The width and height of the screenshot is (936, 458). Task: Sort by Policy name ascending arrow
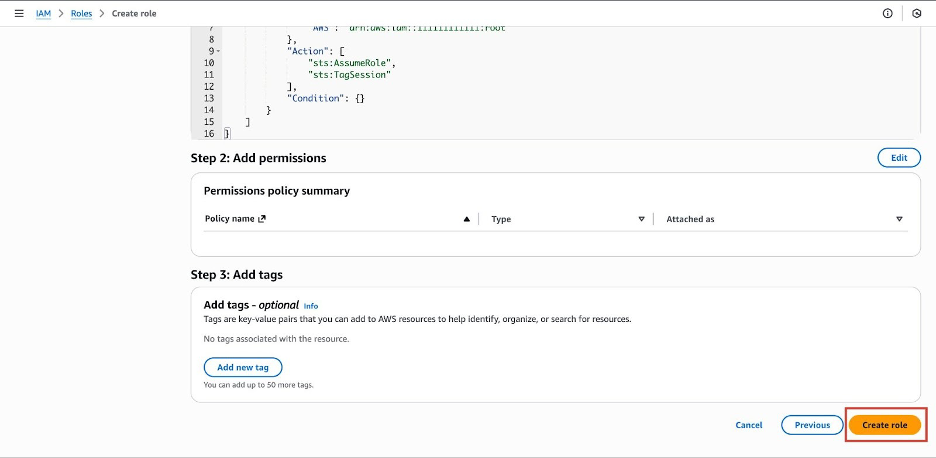[x=466, y=219]
